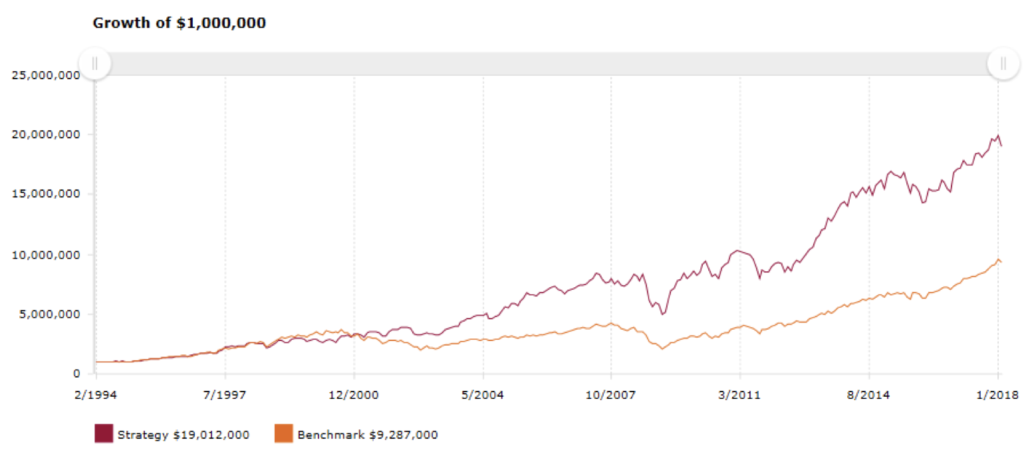Click the Growth of $1,000,000 chart title
Image resolution: width=1024 pixels, height=460 pixels.
(180, 24)
